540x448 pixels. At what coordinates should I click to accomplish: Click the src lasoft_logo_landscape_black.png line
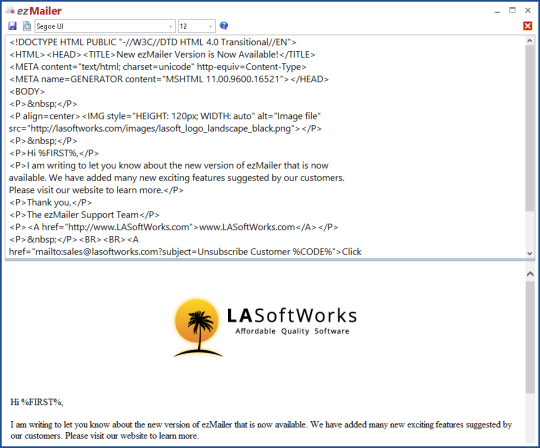pos(165,128)
